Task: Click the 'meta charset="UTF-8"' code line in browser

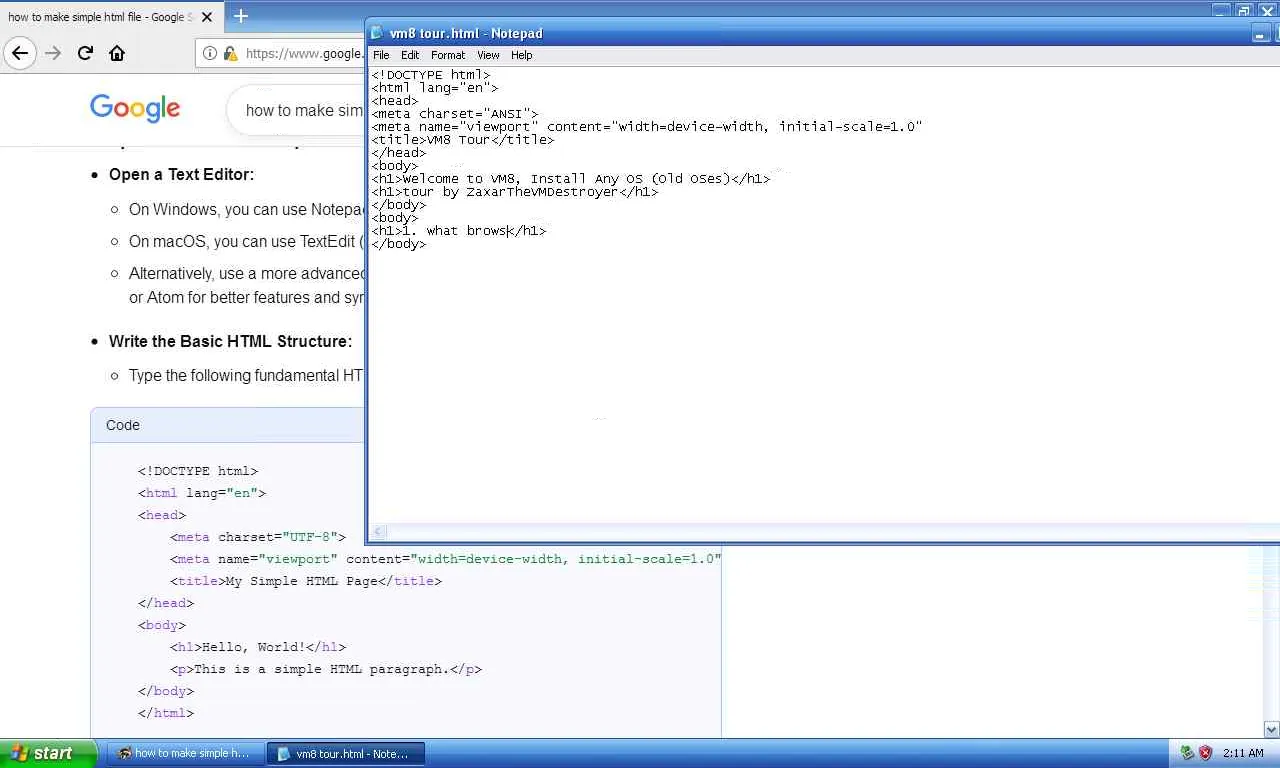Action: tap(258, 537)
